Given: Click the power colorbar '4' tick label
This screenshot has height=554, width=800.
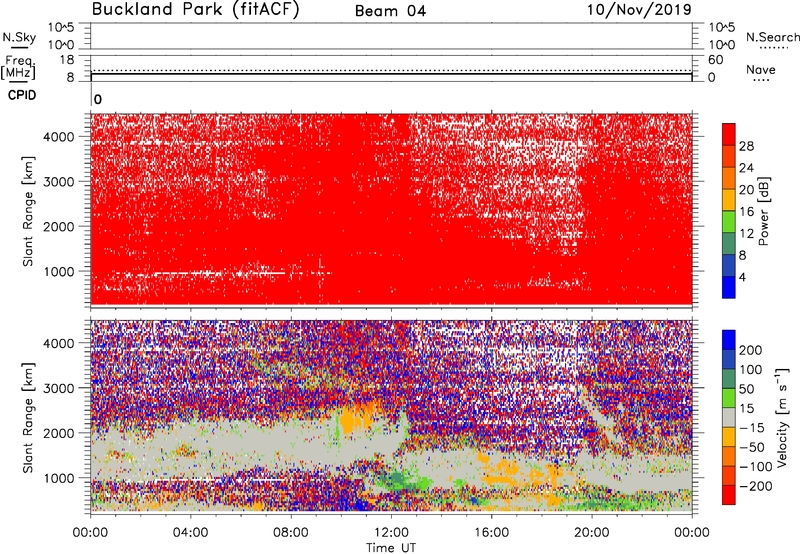Looking at the screenshot, I should 743,277.
